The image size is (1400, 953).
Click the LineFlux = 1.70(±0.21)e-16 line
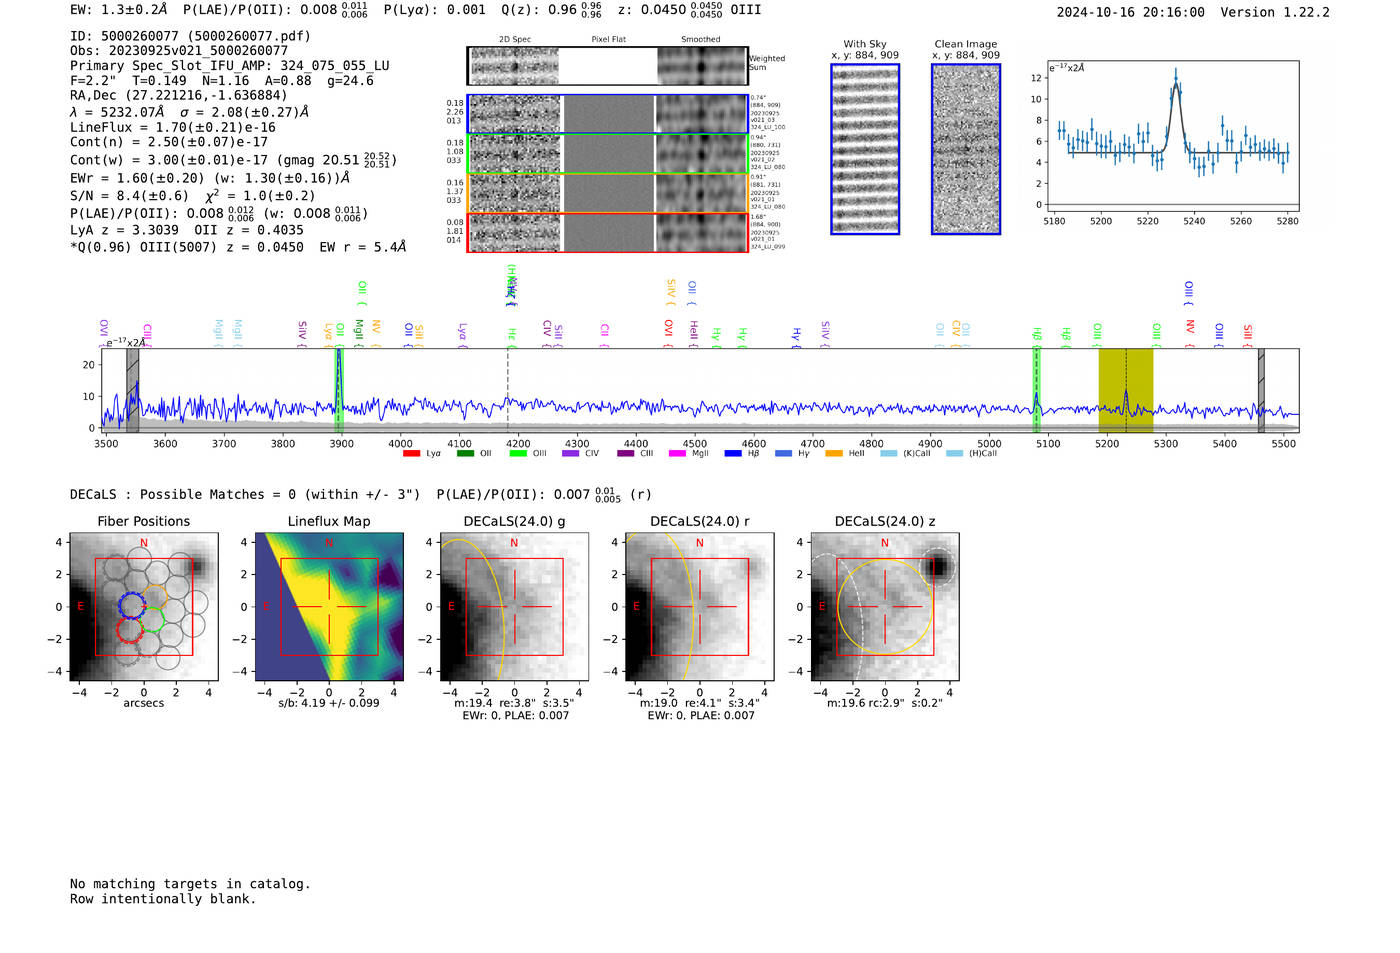(173, 127)
